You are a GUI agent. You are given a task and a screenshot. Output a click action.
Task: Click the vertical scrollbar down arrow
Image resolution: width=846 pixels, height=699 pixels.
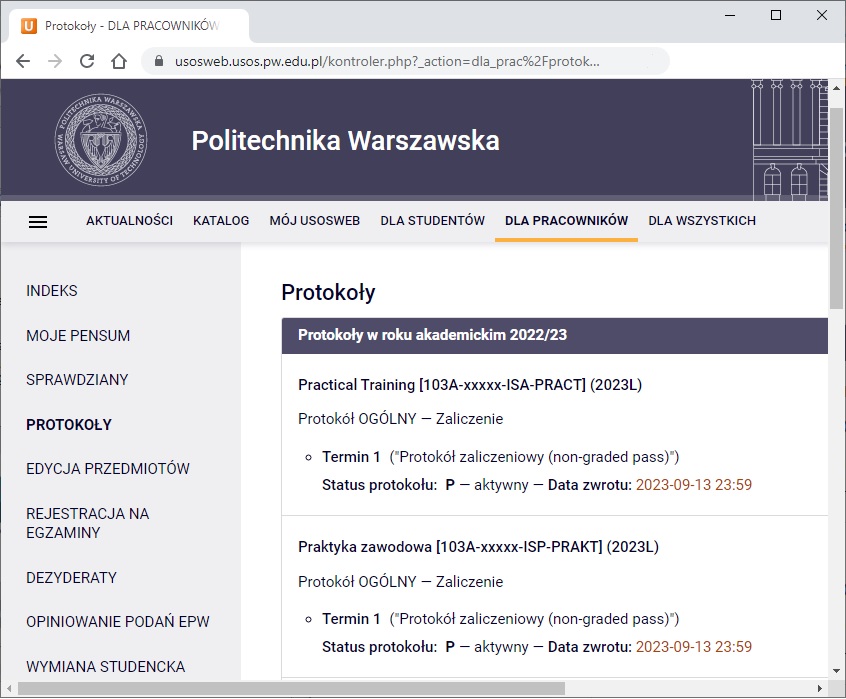[836, 671]
